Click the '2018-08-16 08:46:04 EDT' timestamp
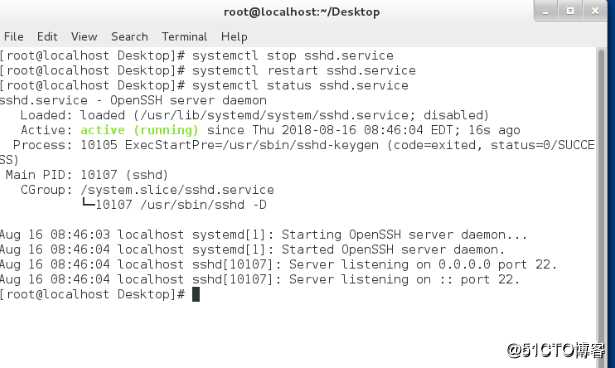 [x=367, y=130]
